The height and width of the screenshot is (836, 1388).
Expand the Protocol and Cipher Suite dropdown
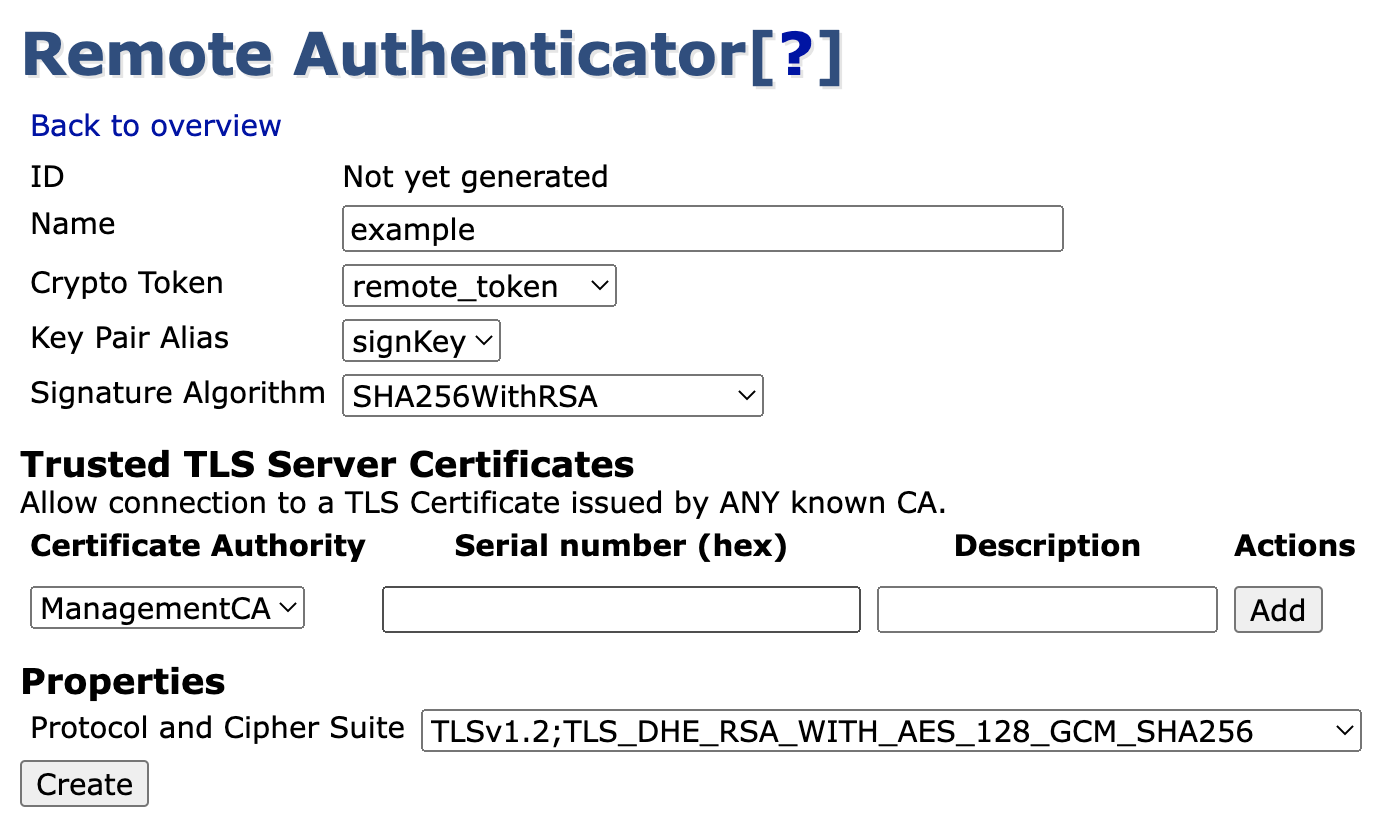pyautogui.click(x=891, y=731)
